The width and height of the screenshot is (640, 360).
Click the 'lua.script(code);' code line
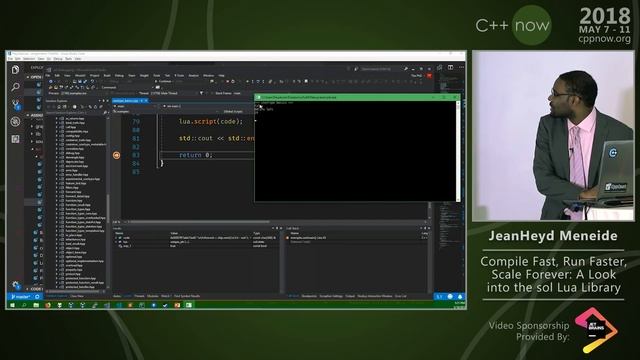pos(211,122)
